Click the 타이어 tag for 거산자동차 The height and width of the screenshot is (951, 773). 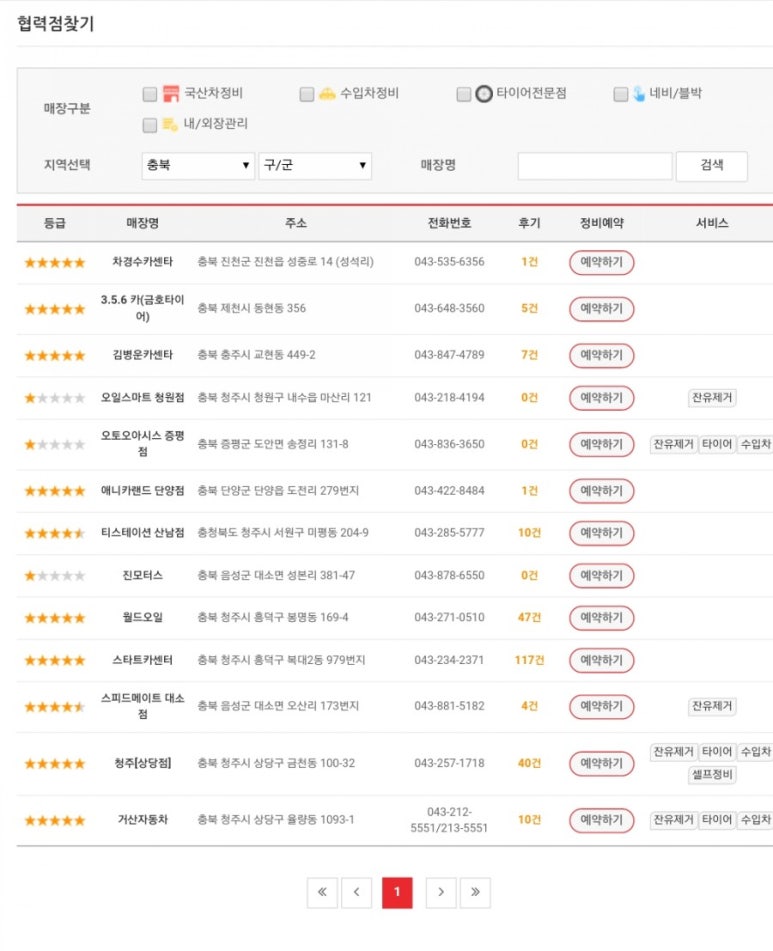point(717,821)
